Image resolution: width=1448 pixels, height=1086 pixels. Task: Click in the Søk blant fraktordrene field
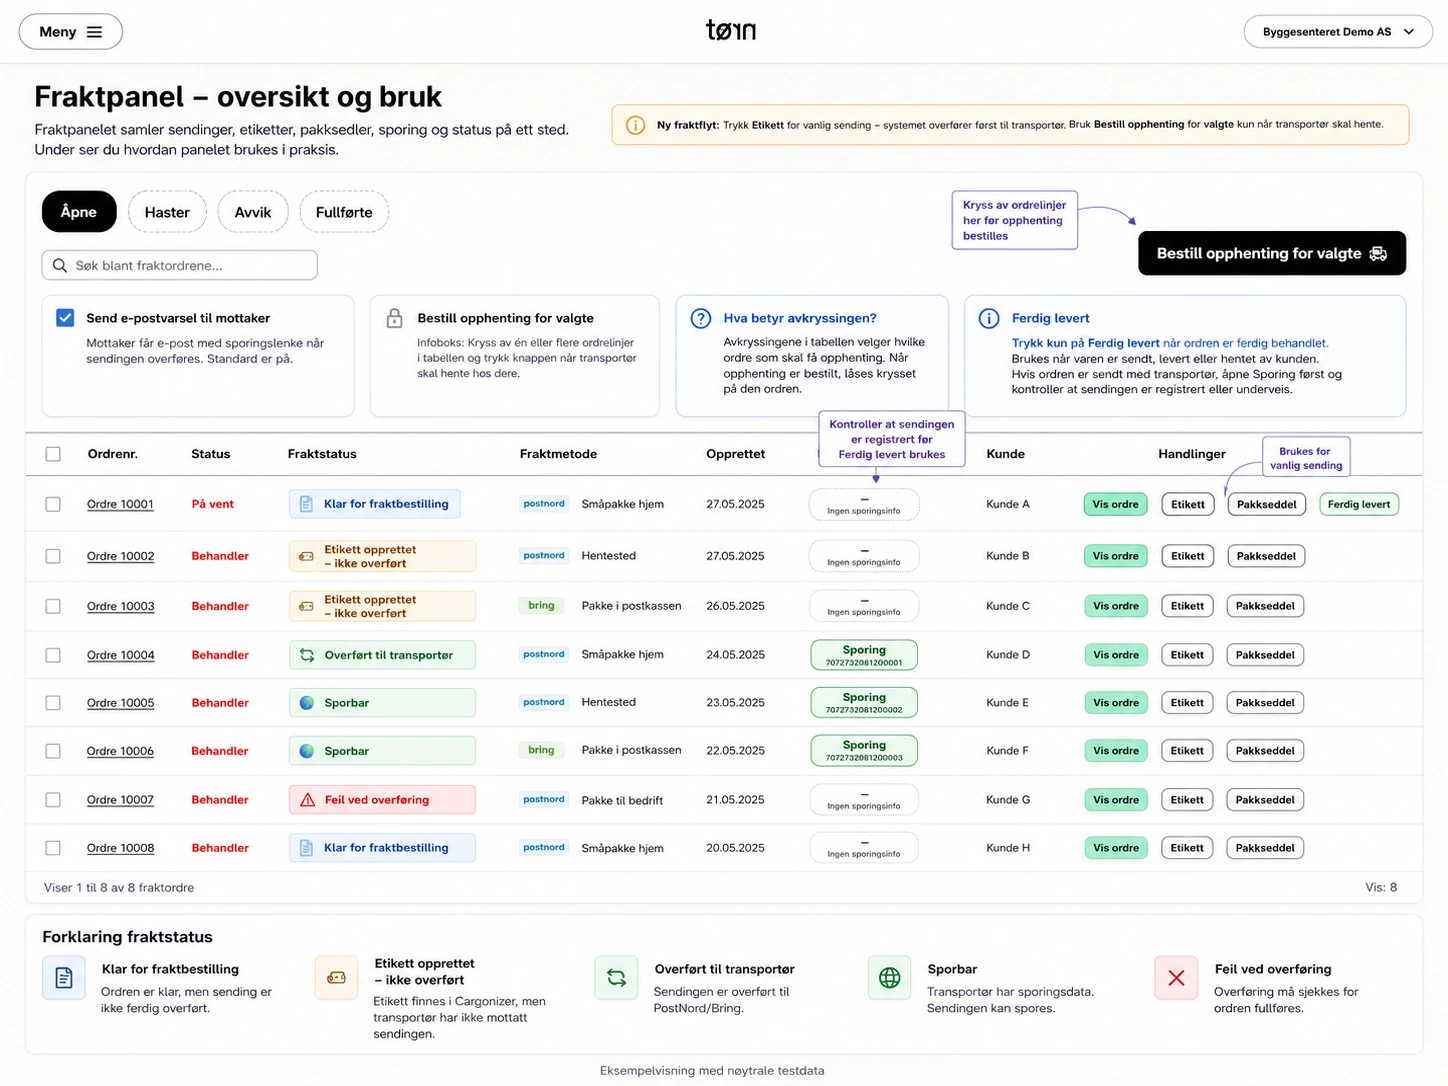[x=180, y=265]
